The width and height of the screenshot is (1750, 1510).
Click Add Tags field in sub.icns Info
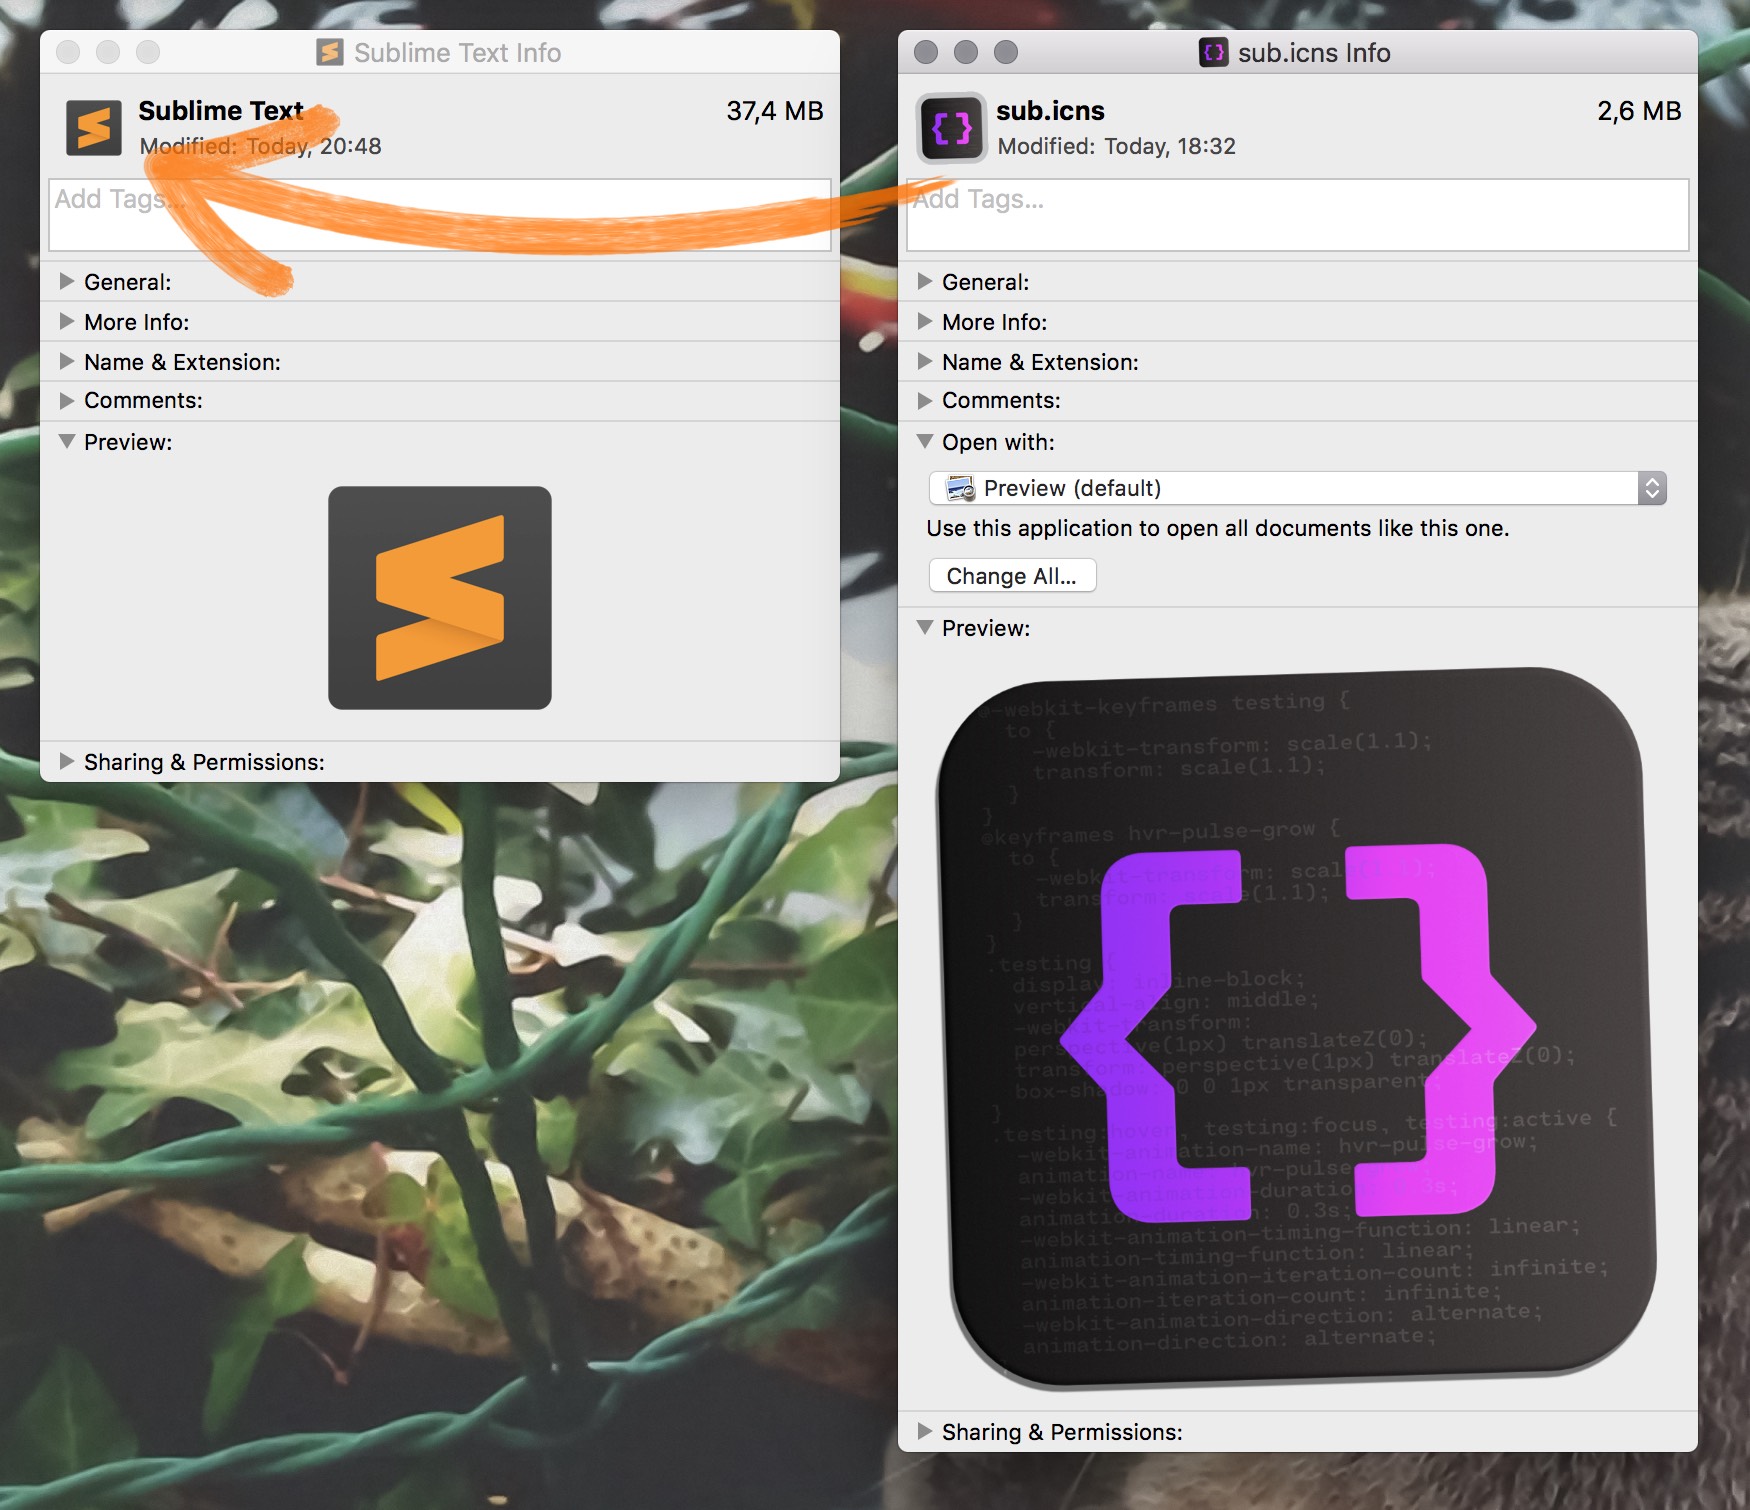coord(1298,215)
